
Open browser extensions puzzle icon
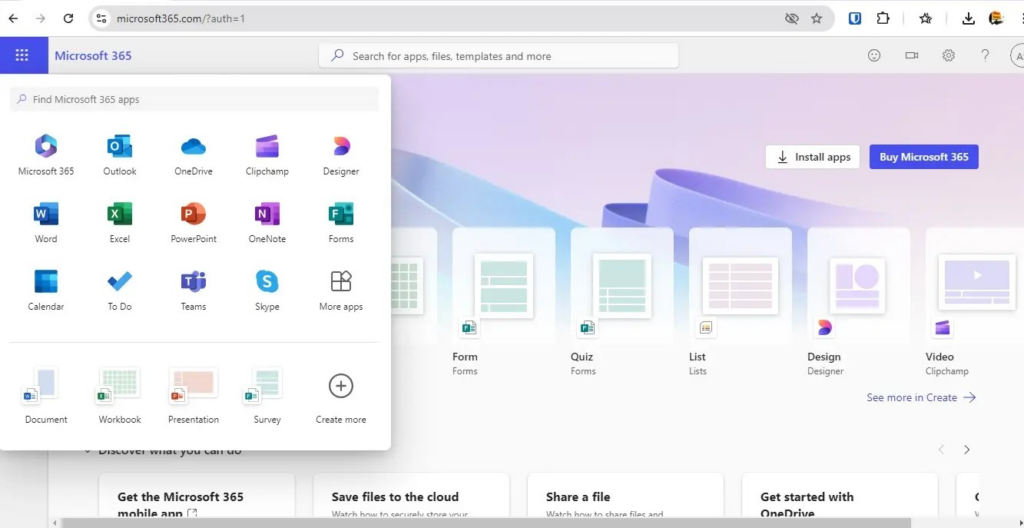[x=883, y=18]
